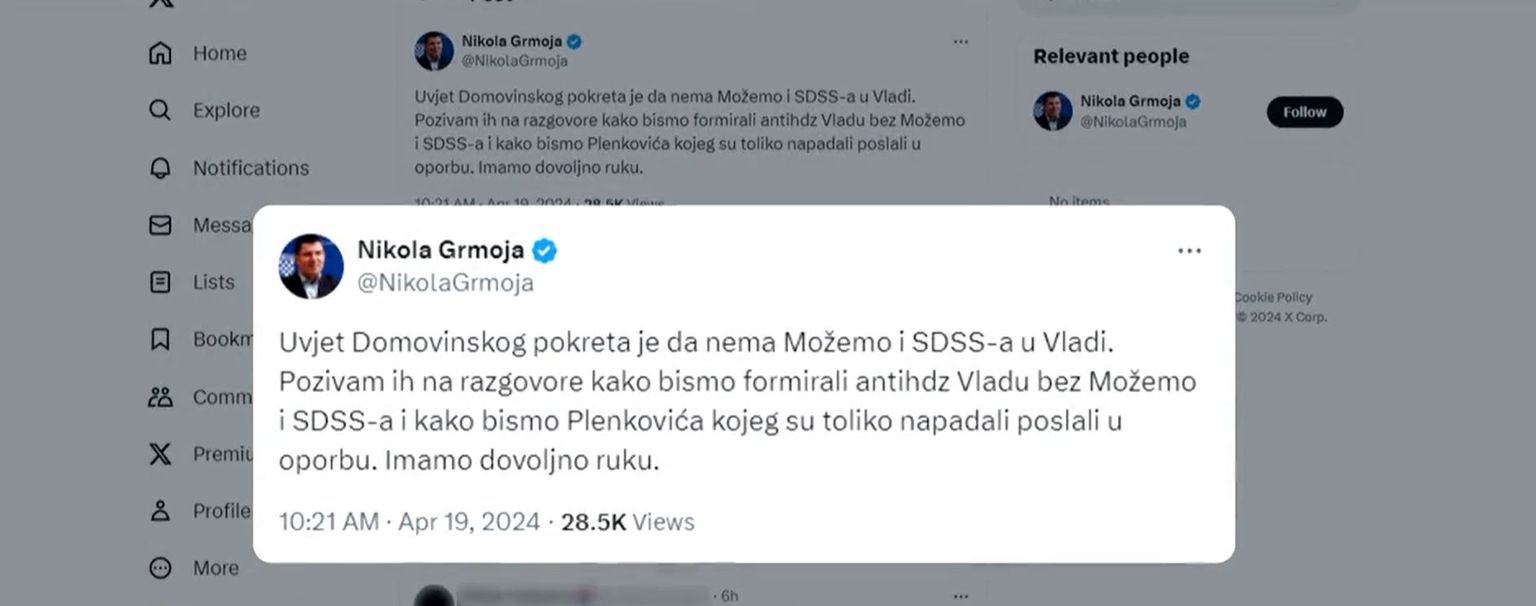The width and height of the screenshot is (1536, 606).
Task: Click the 10:21 AM Apr 19, 2024 timestamp
Action: coord(408,522)
